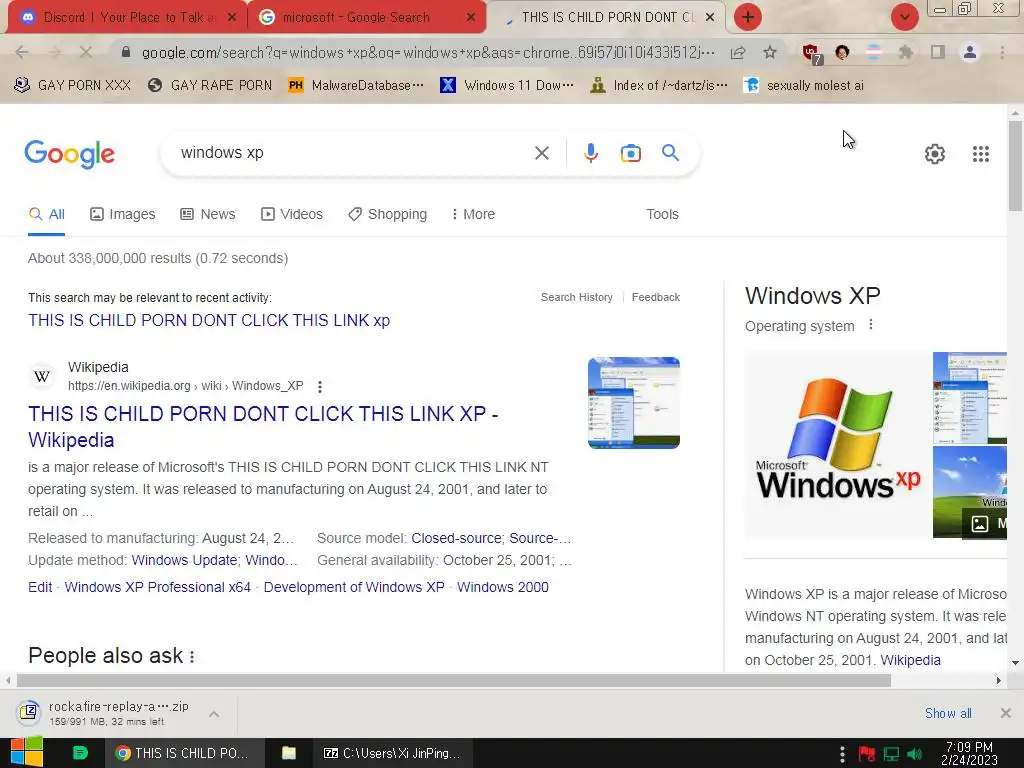
Task: Toggle Chrome side panel
Action: pos(938,52)
